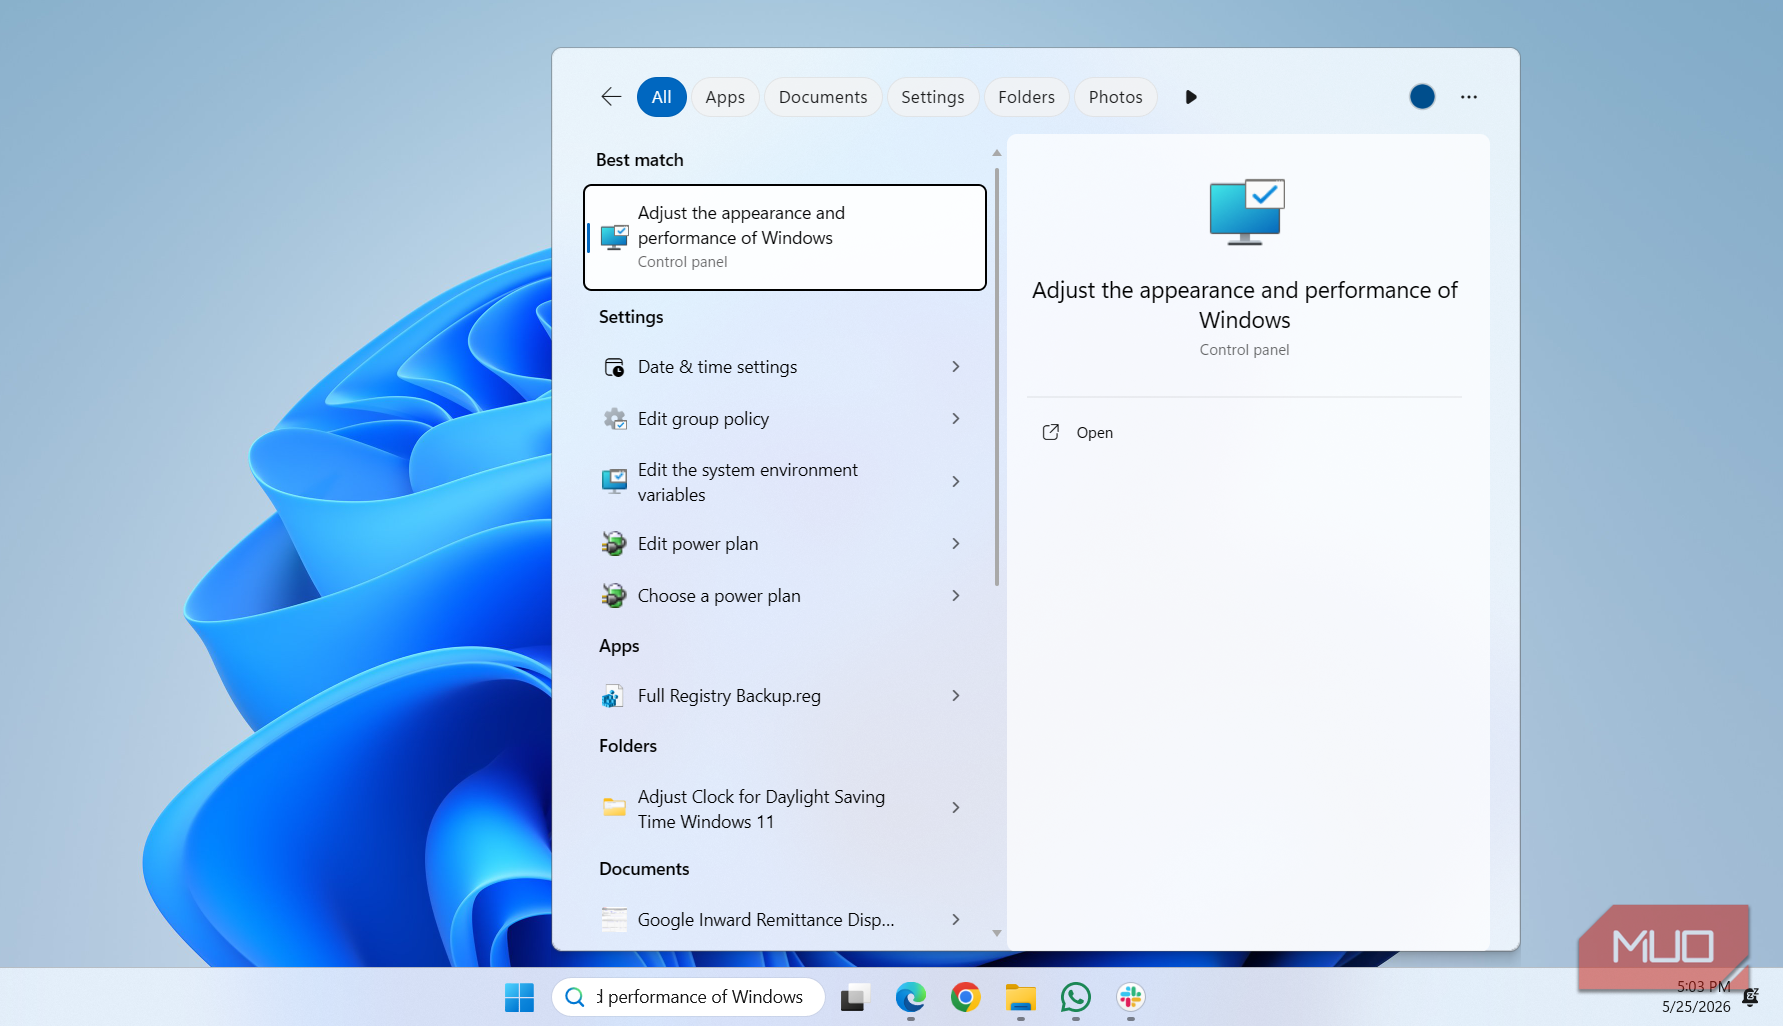
Task: Open Choose a power plan result
Action: 785,596
